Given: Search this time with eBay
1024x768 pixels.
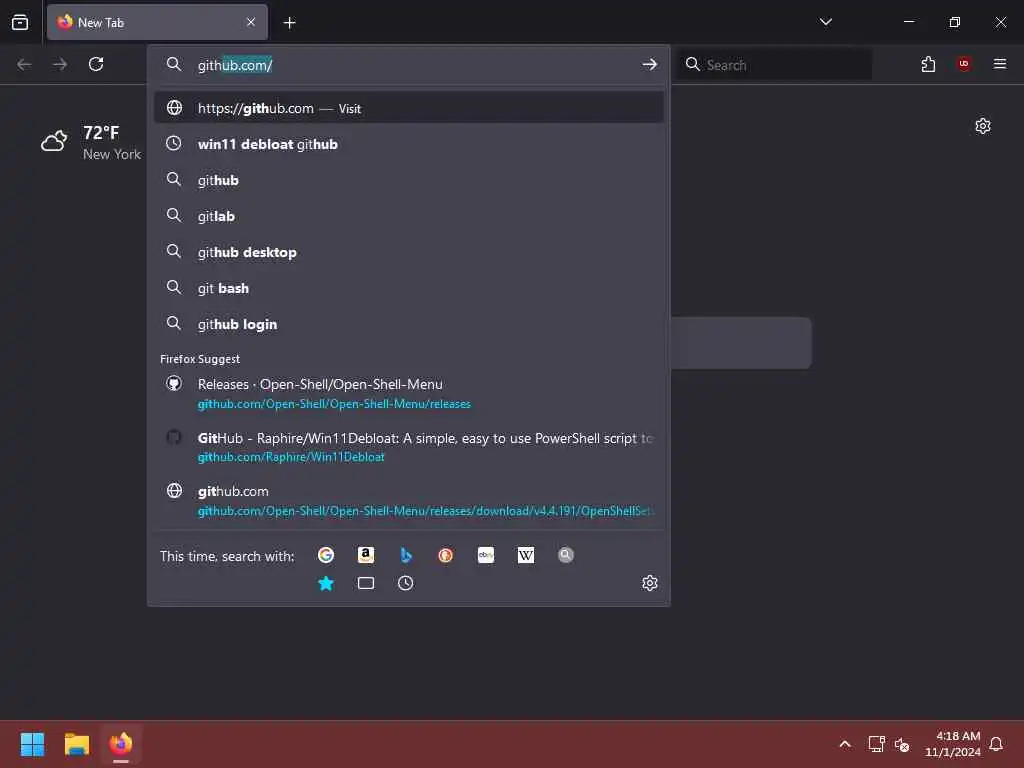Looking at the screenshot, I should [x=485, y=555].
